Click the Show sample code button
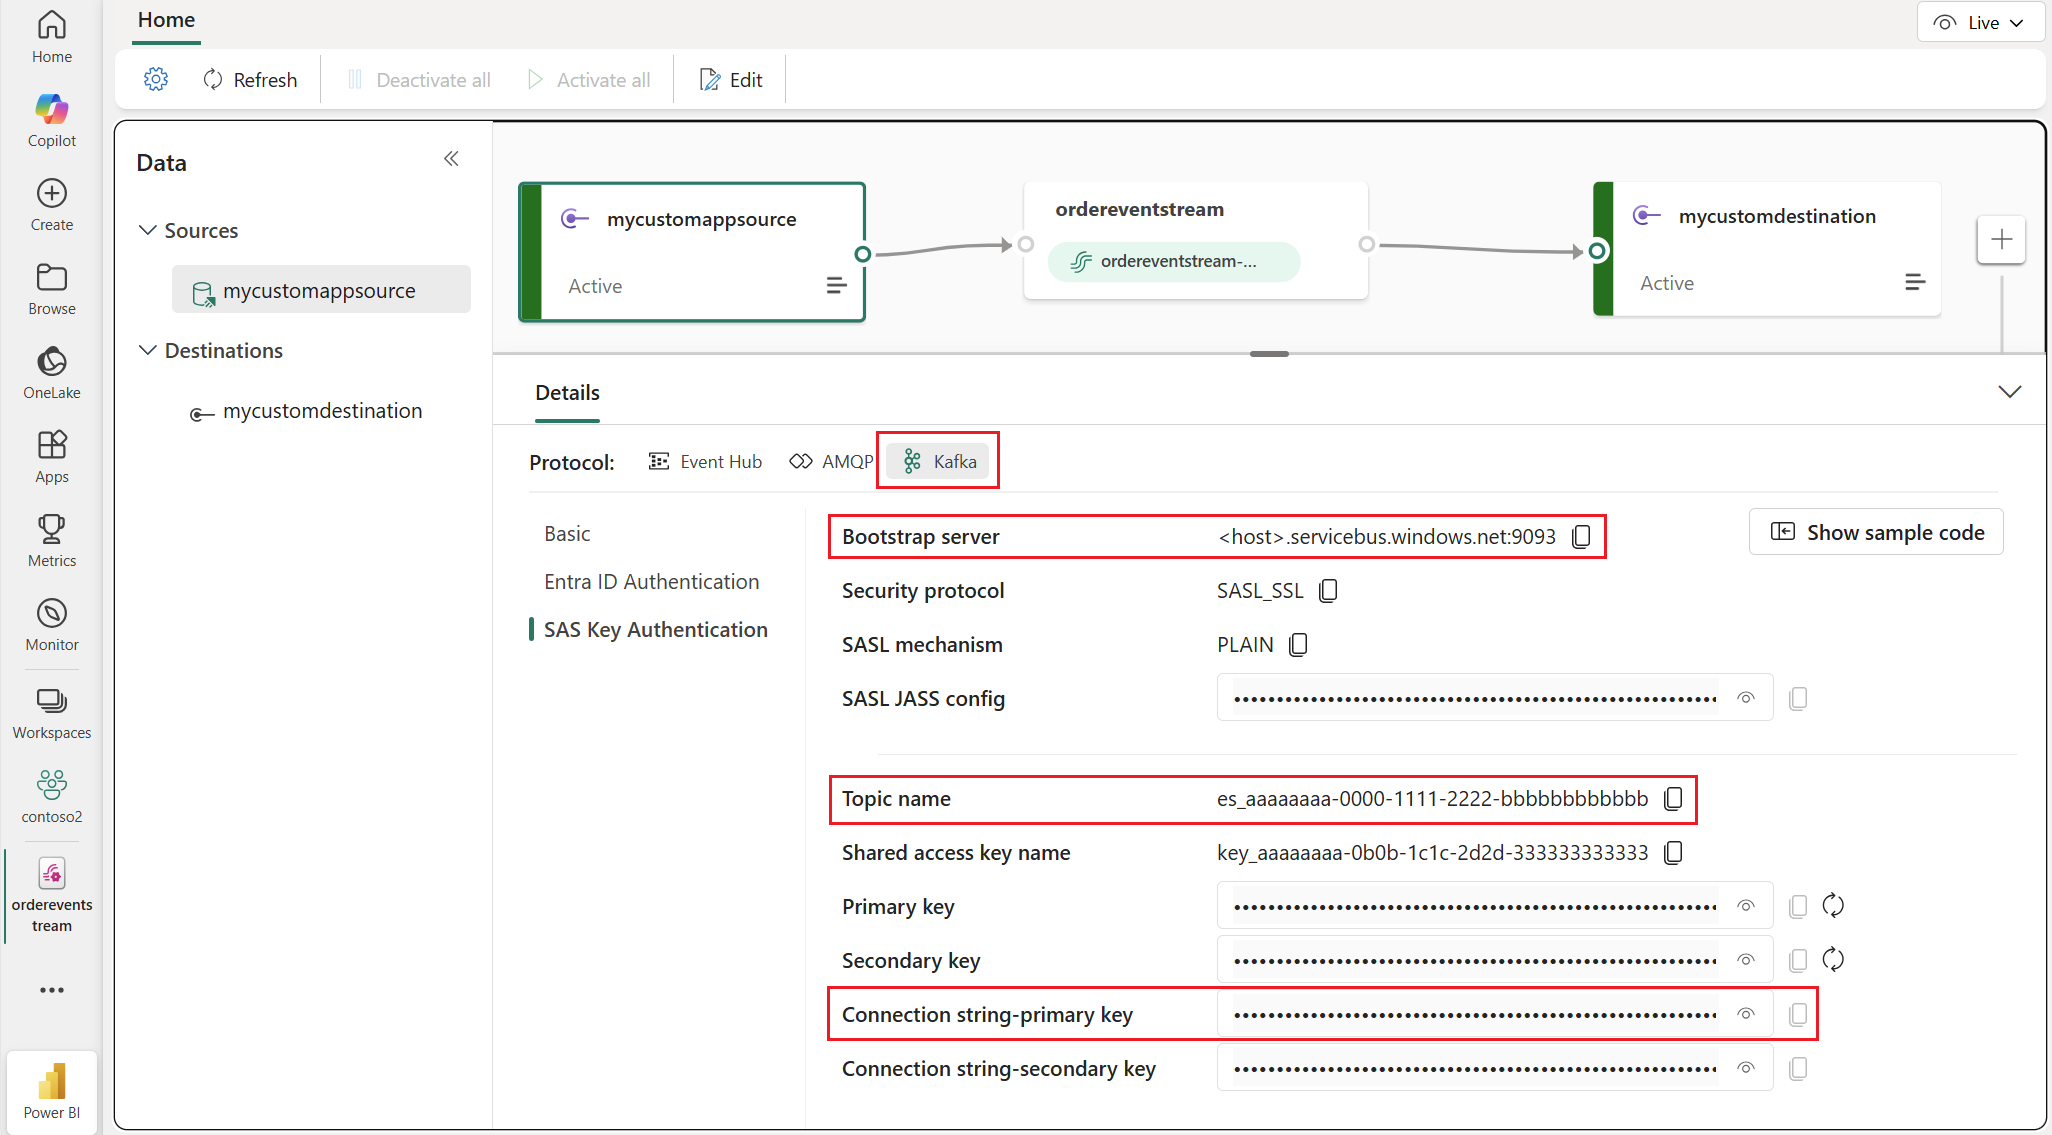This screenshot has height=1135, width=2052. pos(1875,532)
